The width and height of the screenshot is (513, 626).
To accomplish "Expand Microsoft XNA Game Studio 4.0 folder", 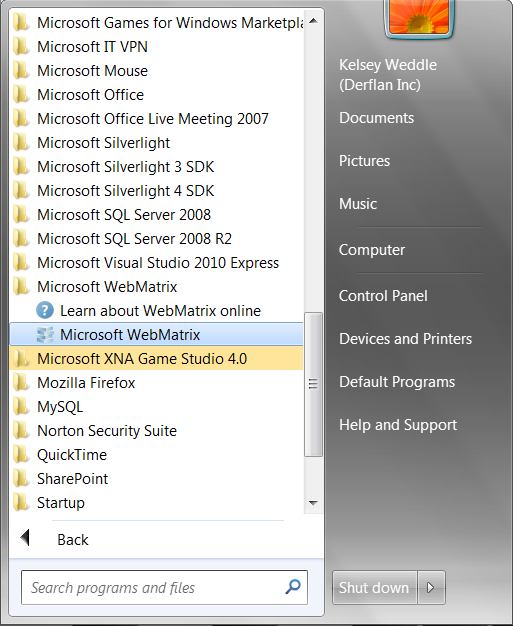I will [156, 359].
